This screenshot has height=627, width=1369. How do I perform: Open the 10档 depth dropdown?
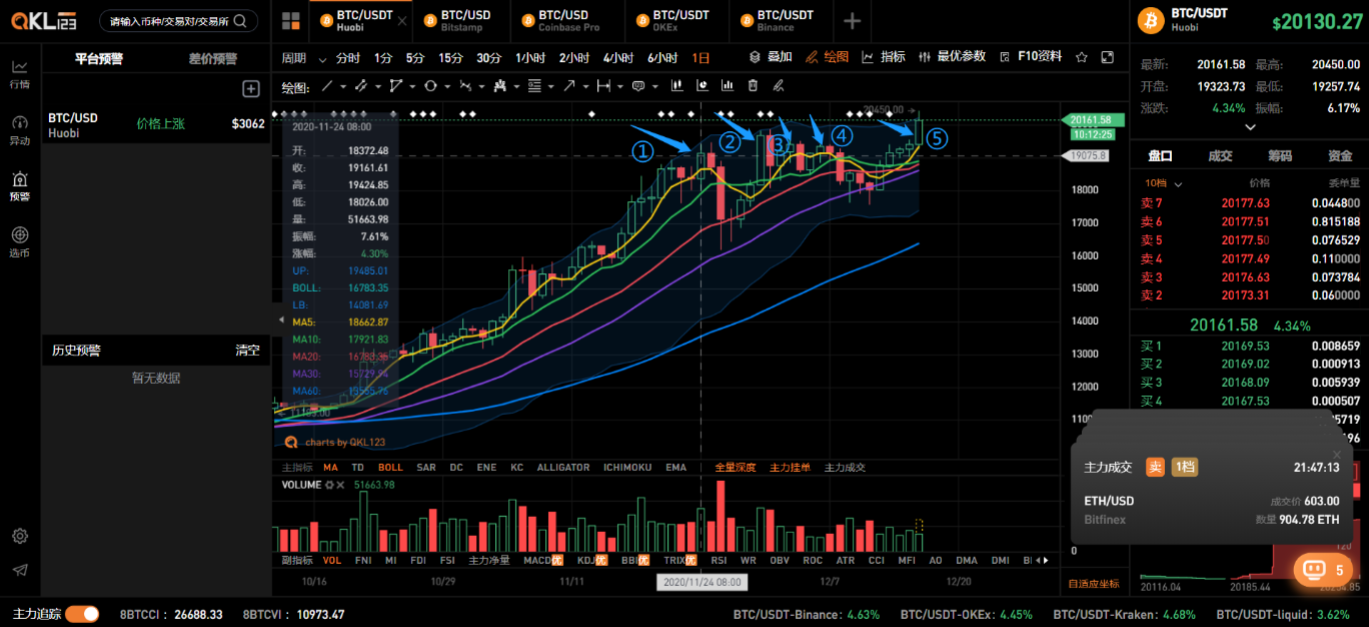coord(1161,184)
